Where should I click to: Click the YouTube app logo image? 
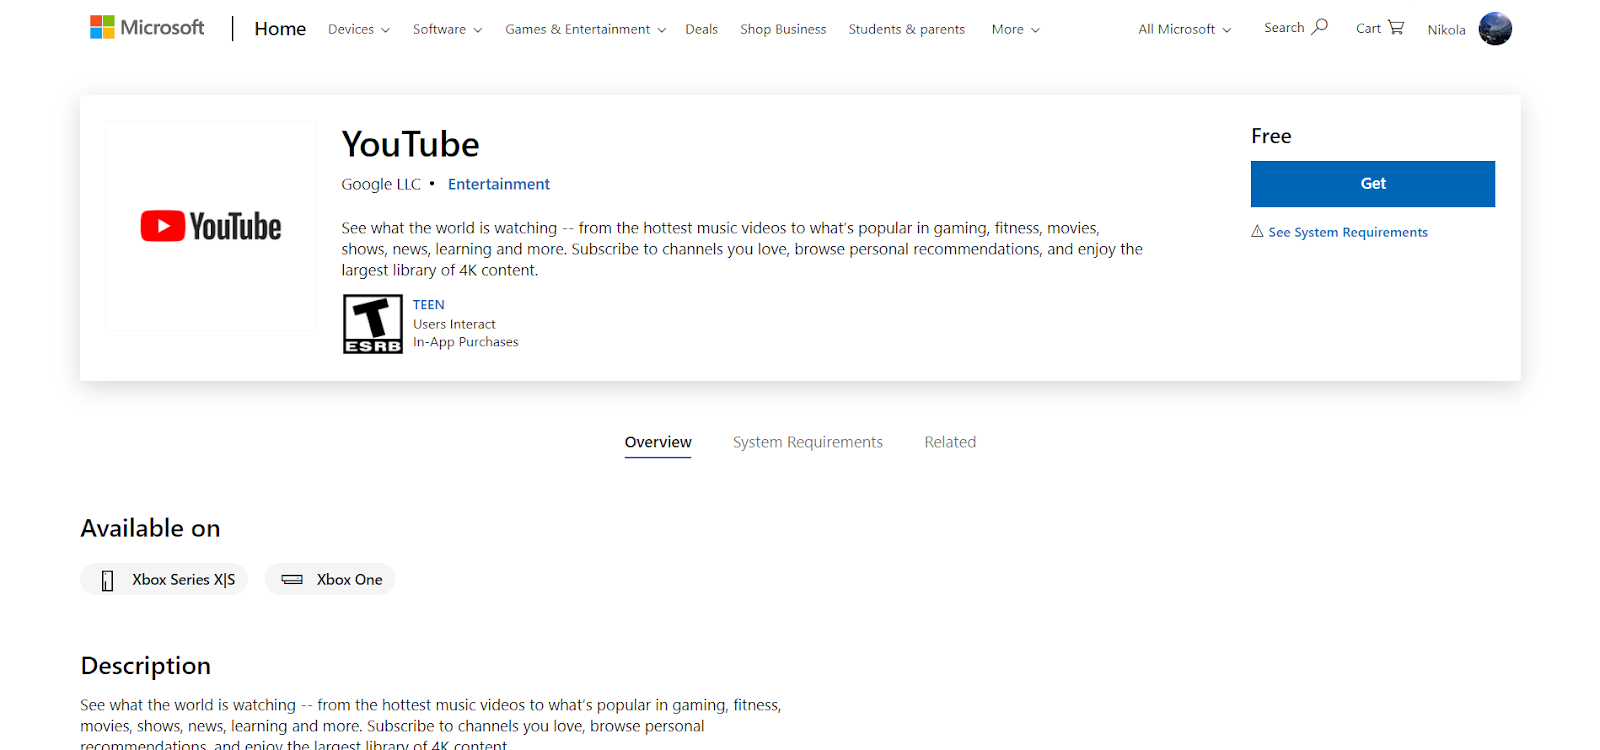(211, 226)
